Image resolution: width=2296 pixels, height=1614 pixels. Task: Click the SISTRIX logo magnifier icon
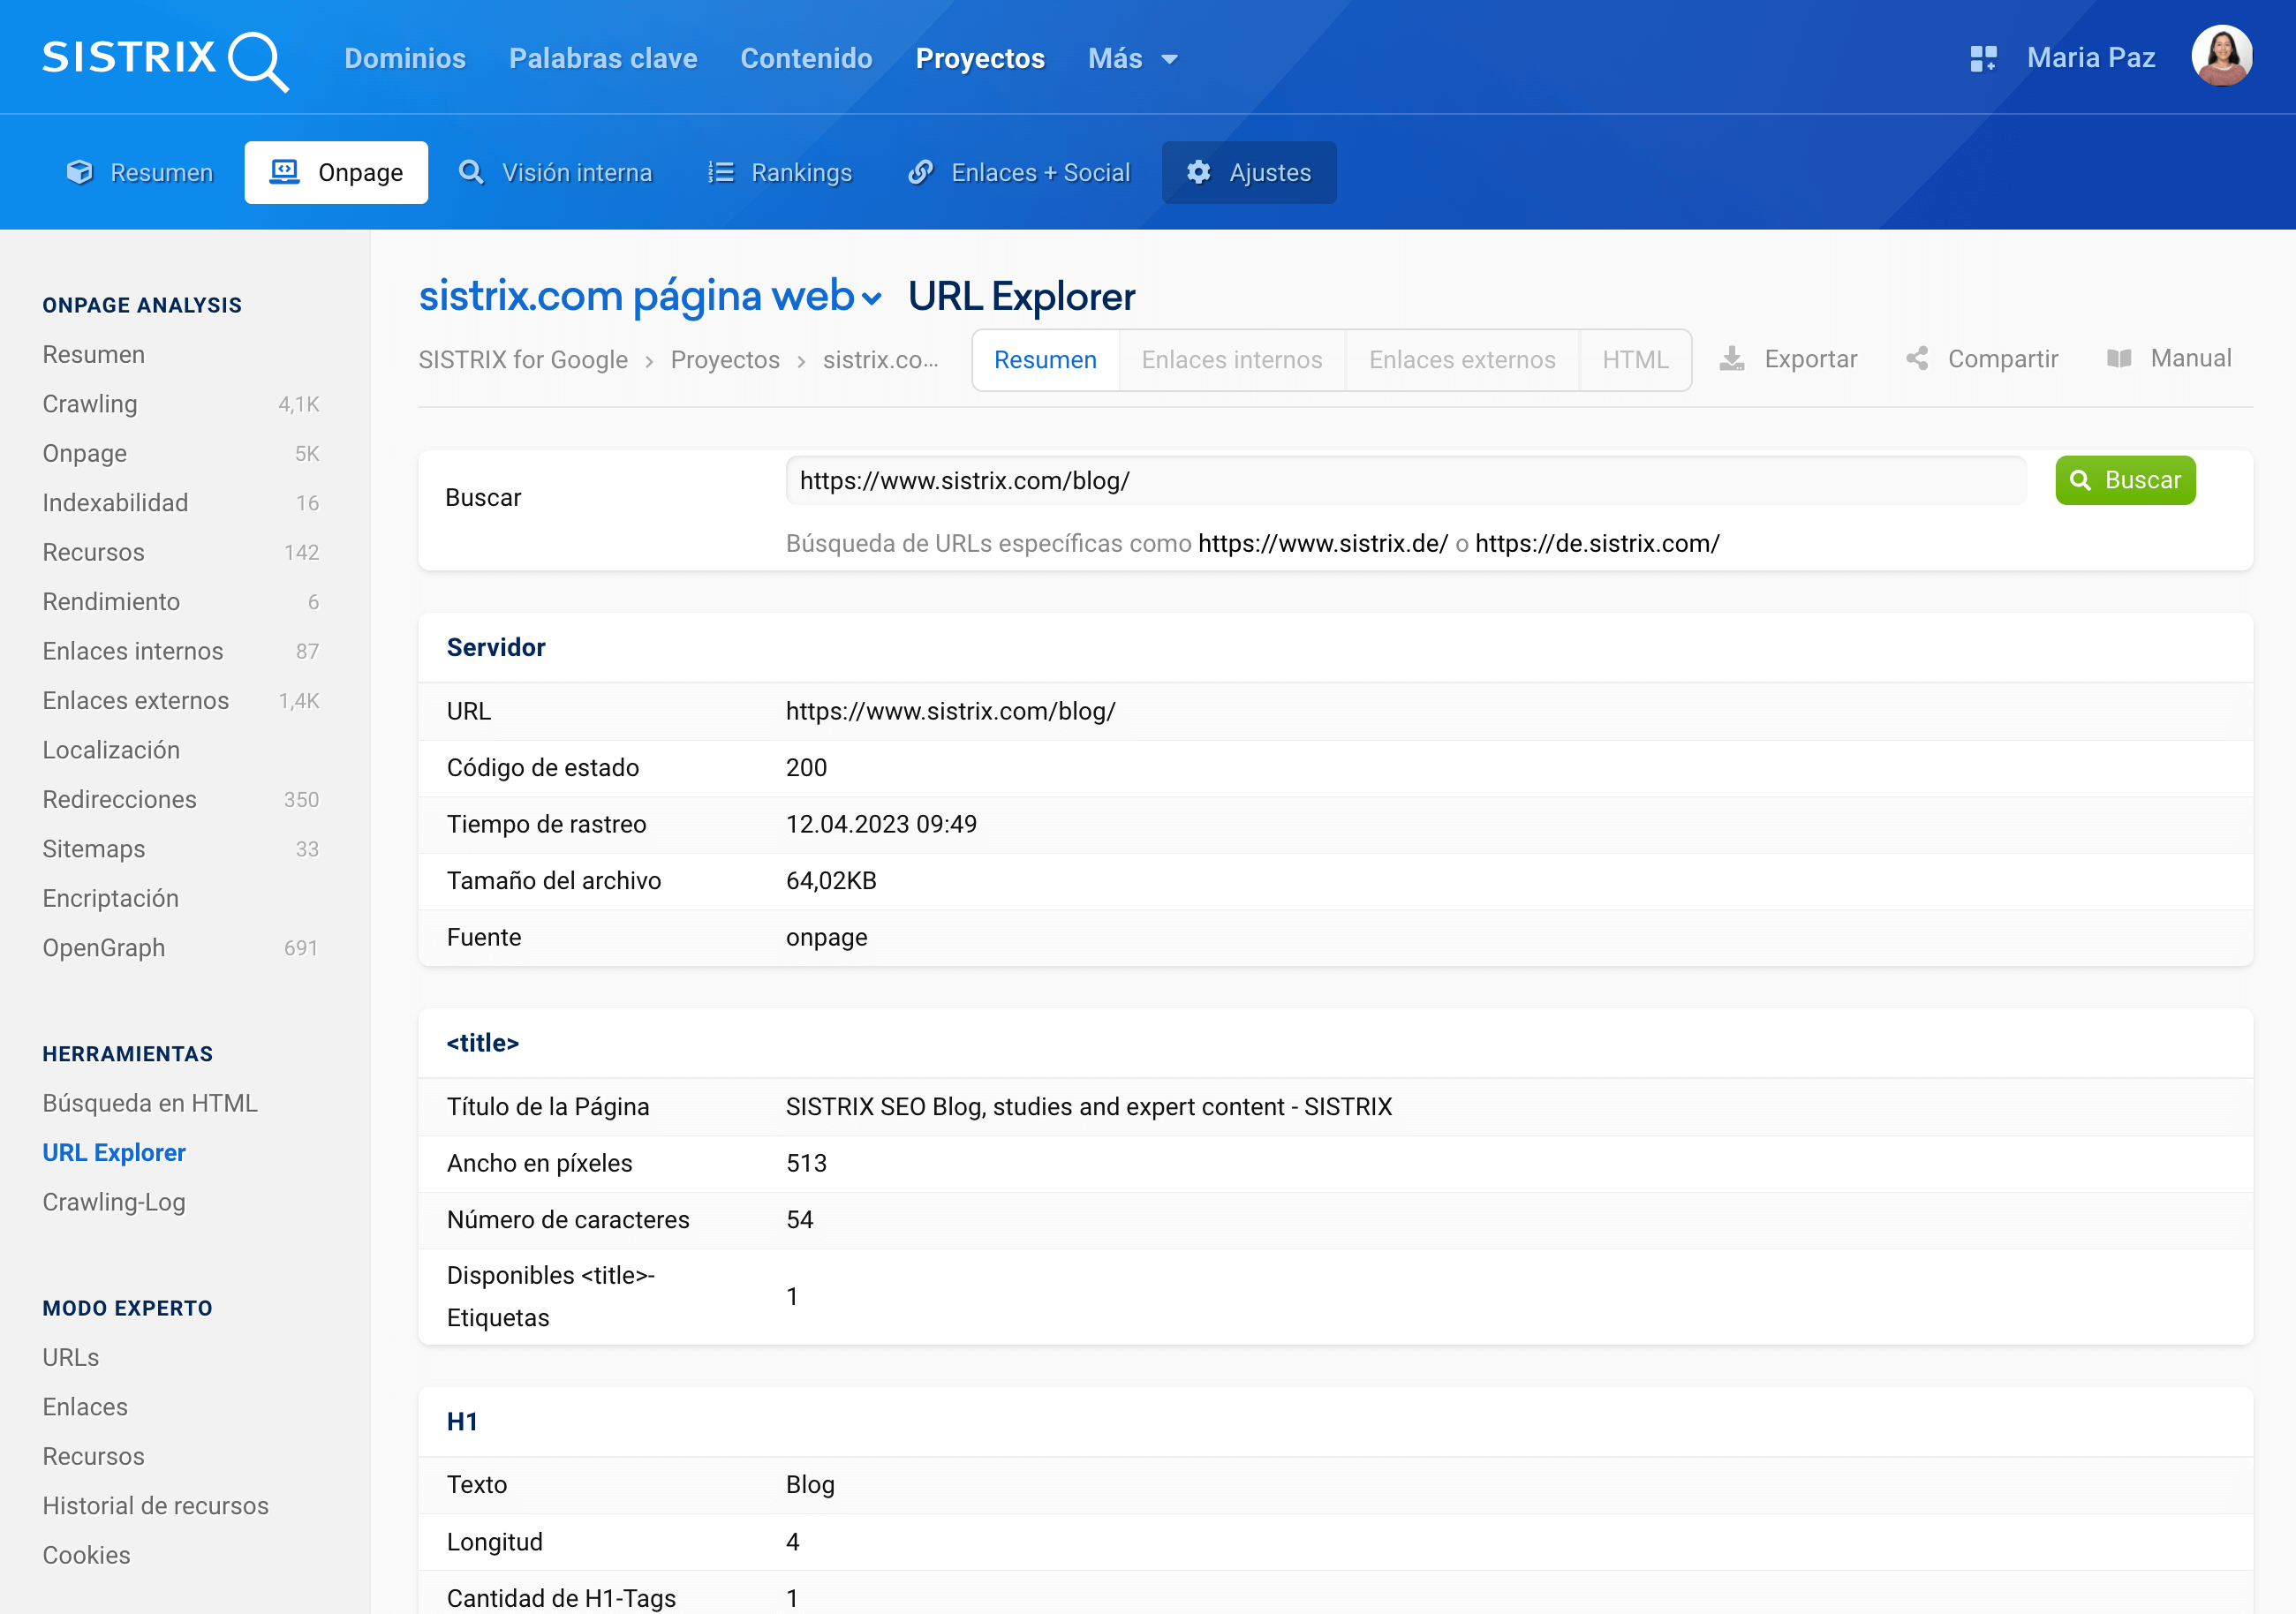pos(258,62)
